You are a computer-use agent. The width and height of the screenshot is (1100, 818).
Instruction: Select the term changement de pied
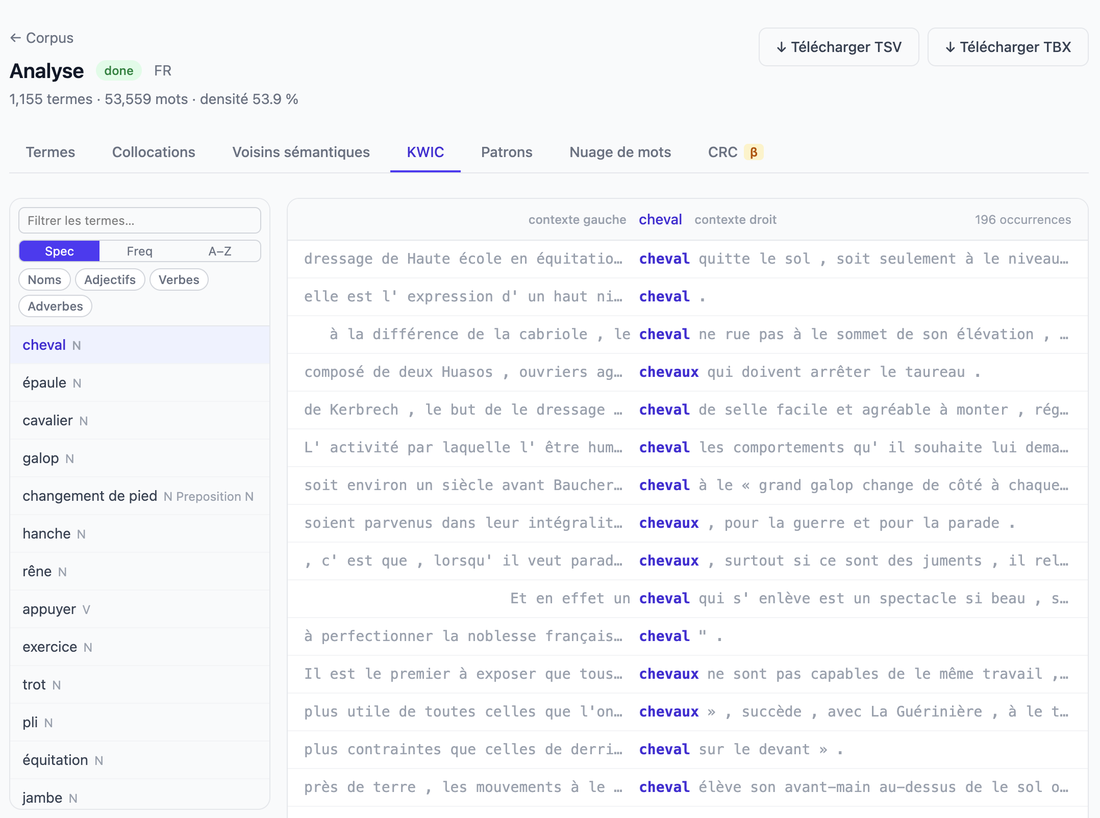pyautogui.click(x=140, y=496)
